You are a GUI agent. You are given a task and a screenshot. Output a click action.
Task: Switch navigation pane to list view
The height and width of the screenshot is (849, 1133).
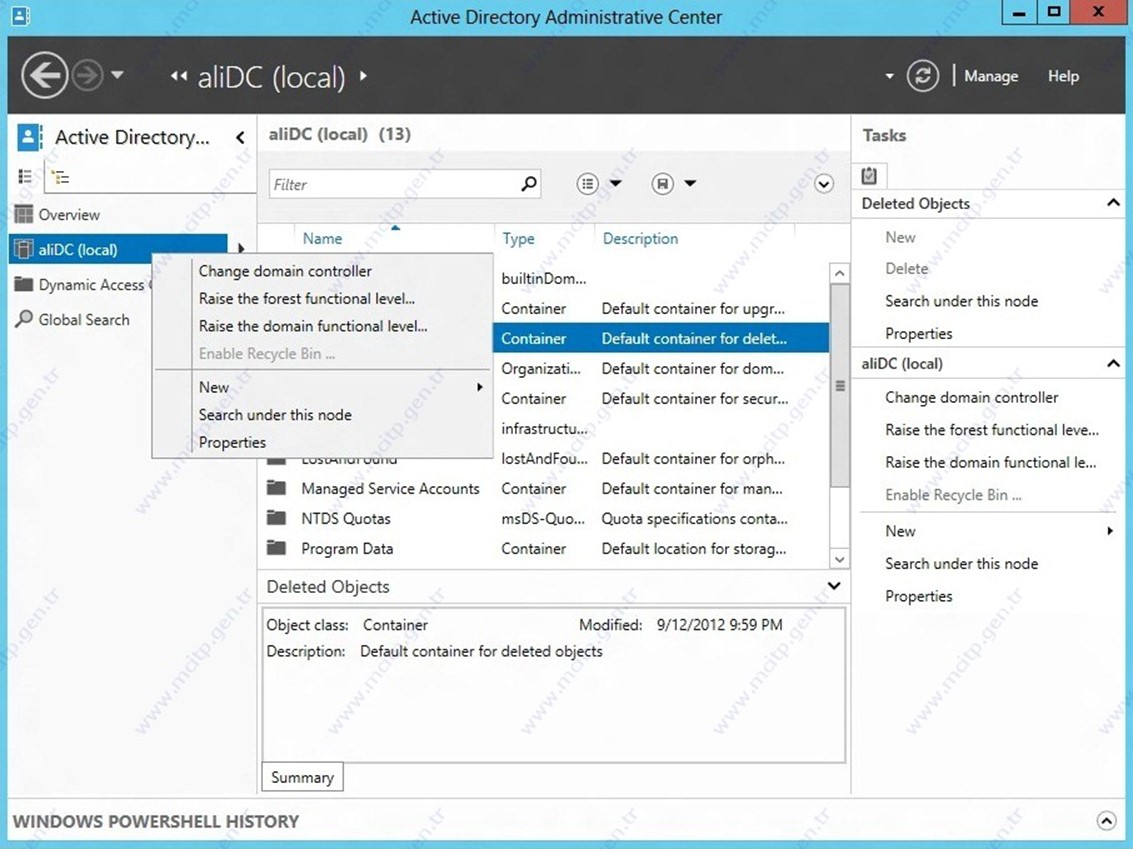coord(25,176)
